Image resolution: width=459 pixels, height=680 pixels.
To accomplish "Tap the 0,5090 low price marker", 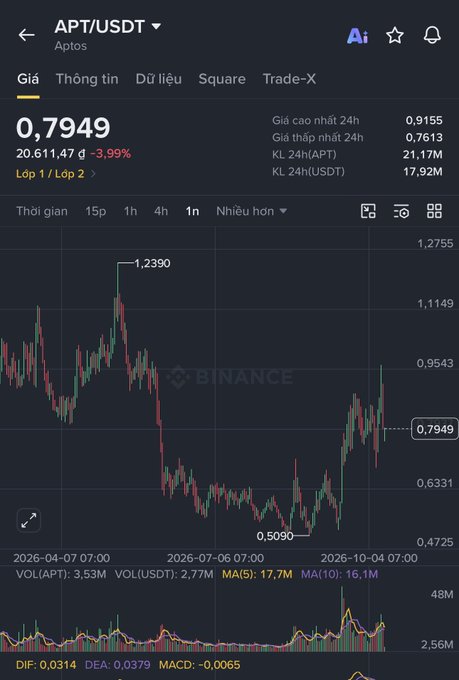I will tap(275, 536).
